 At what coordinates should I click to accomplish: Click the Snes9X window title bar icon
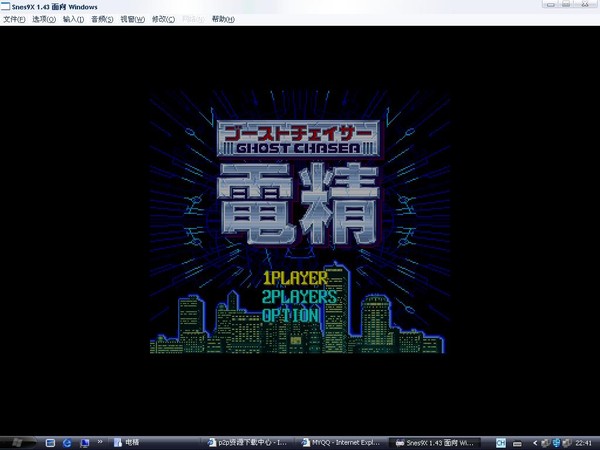click(x=5, y=6)
